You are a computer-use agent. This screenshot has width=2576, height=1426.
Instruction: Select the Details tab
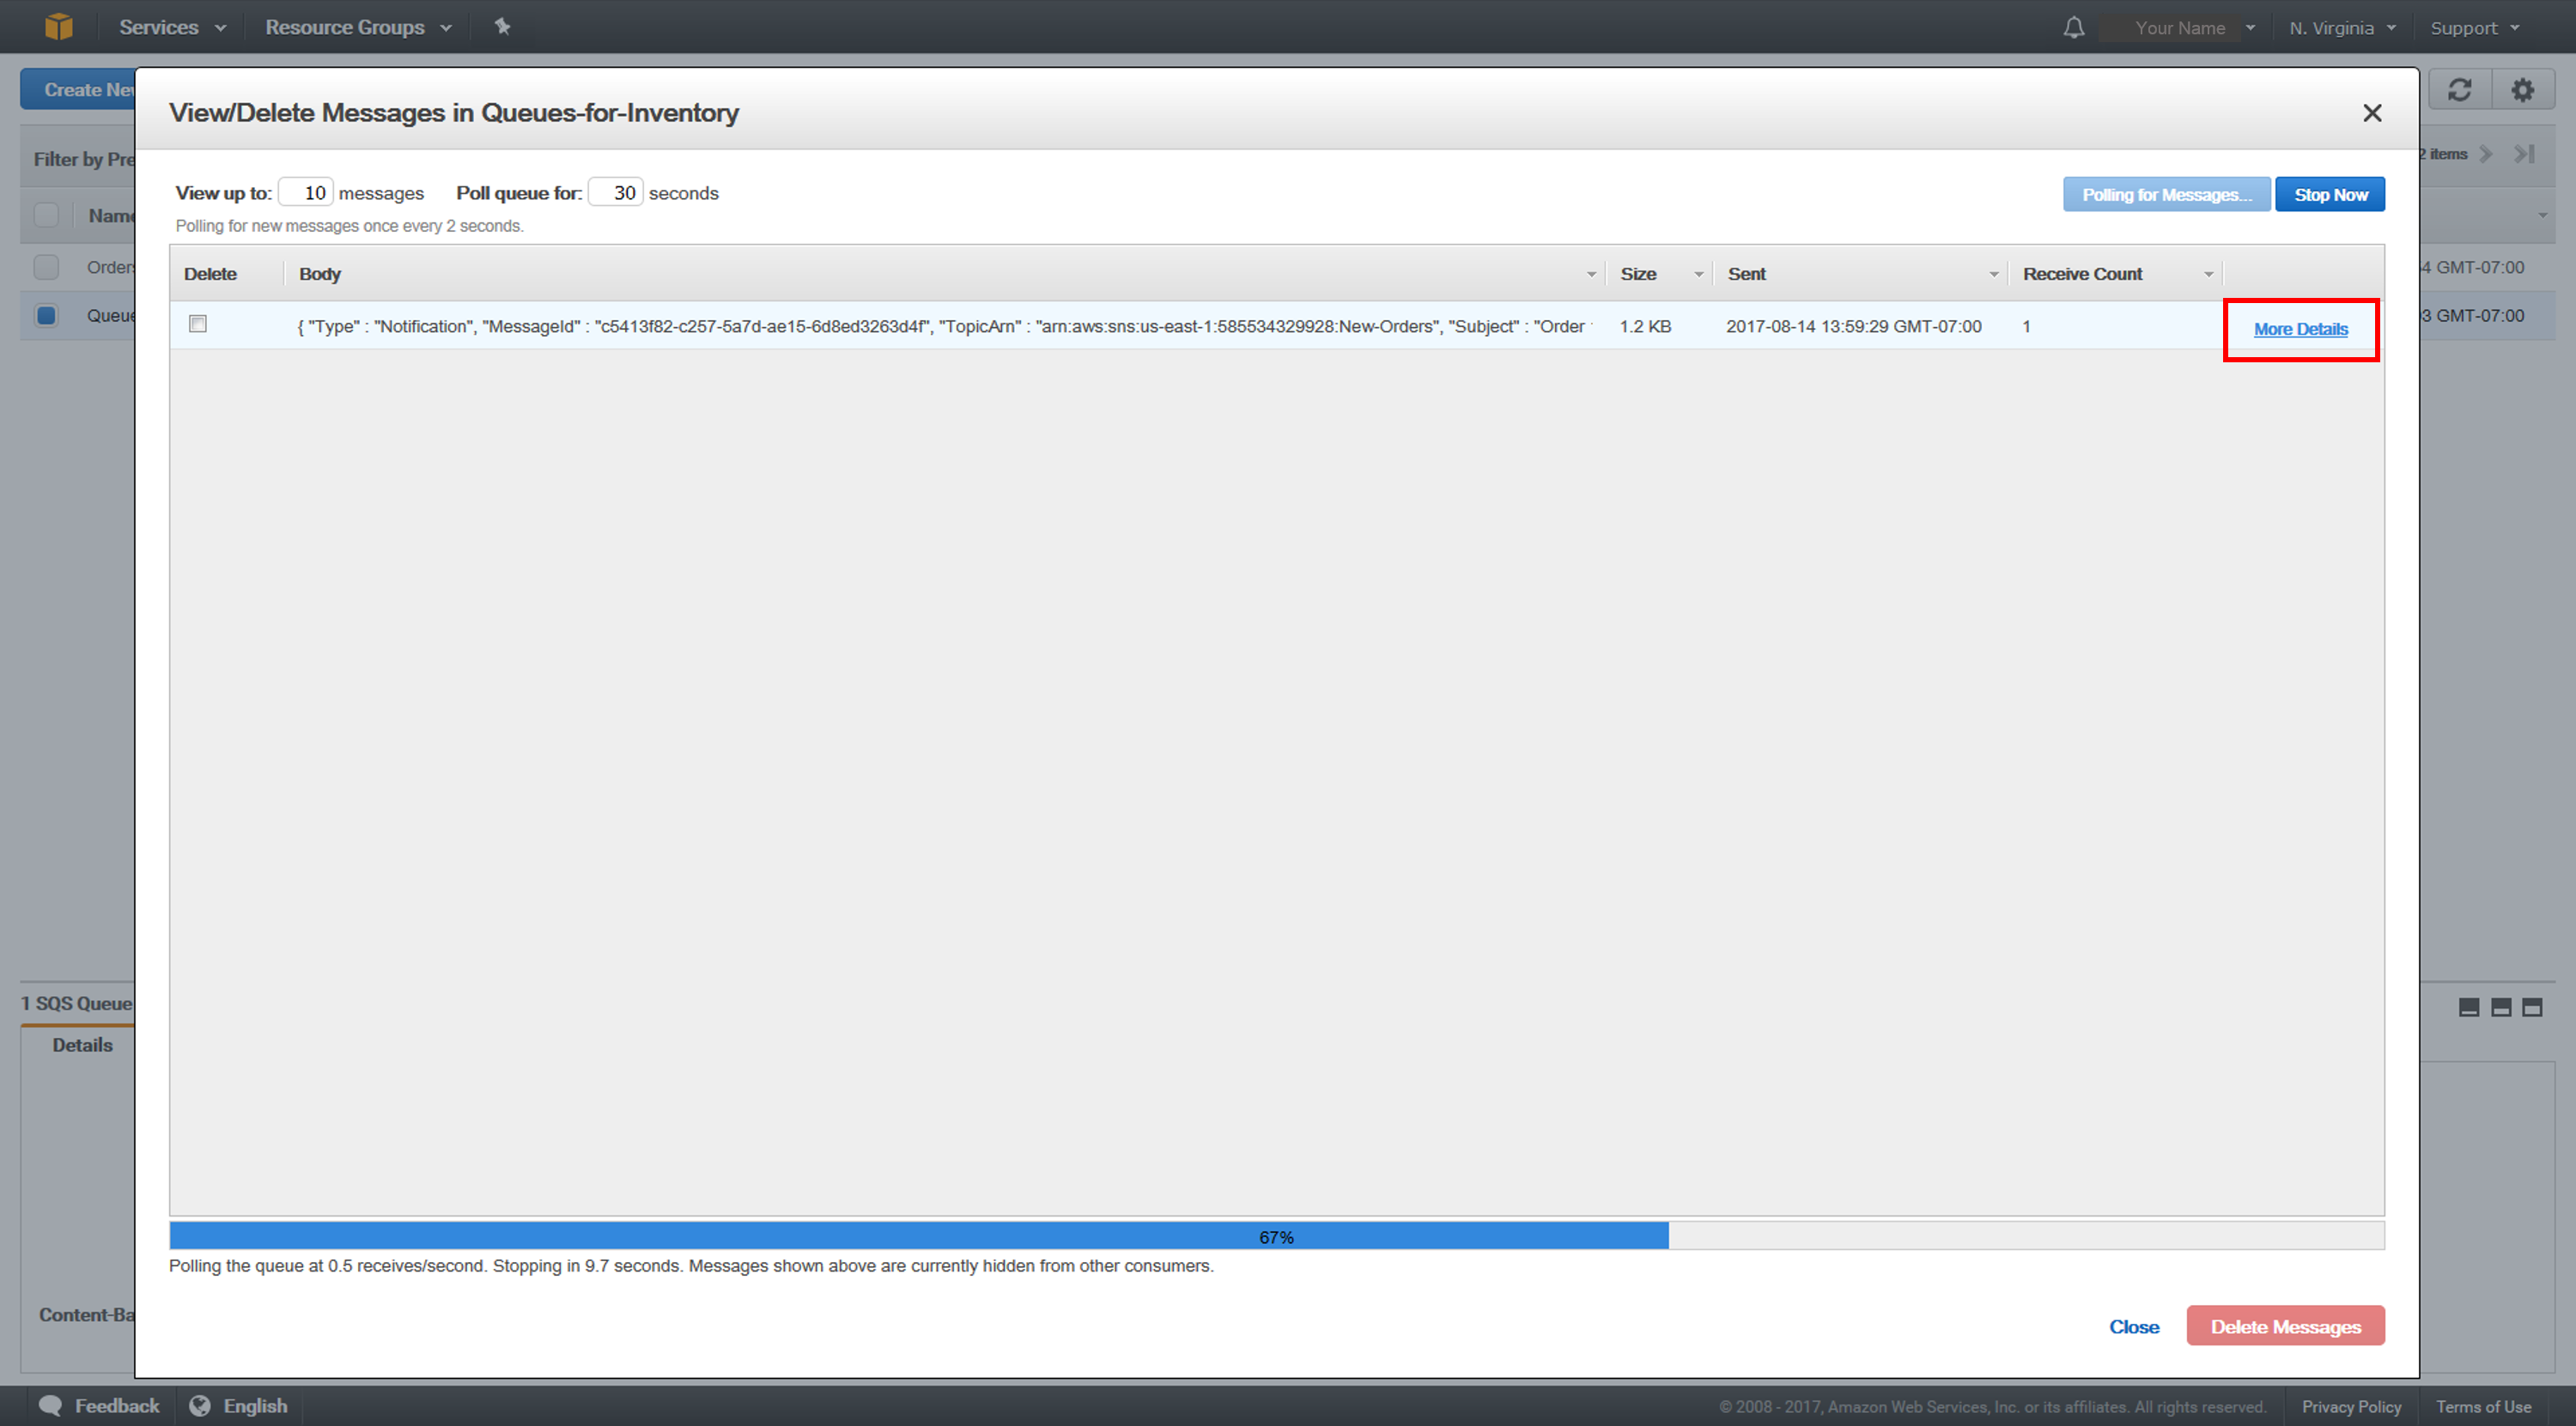click(82, 1043)
